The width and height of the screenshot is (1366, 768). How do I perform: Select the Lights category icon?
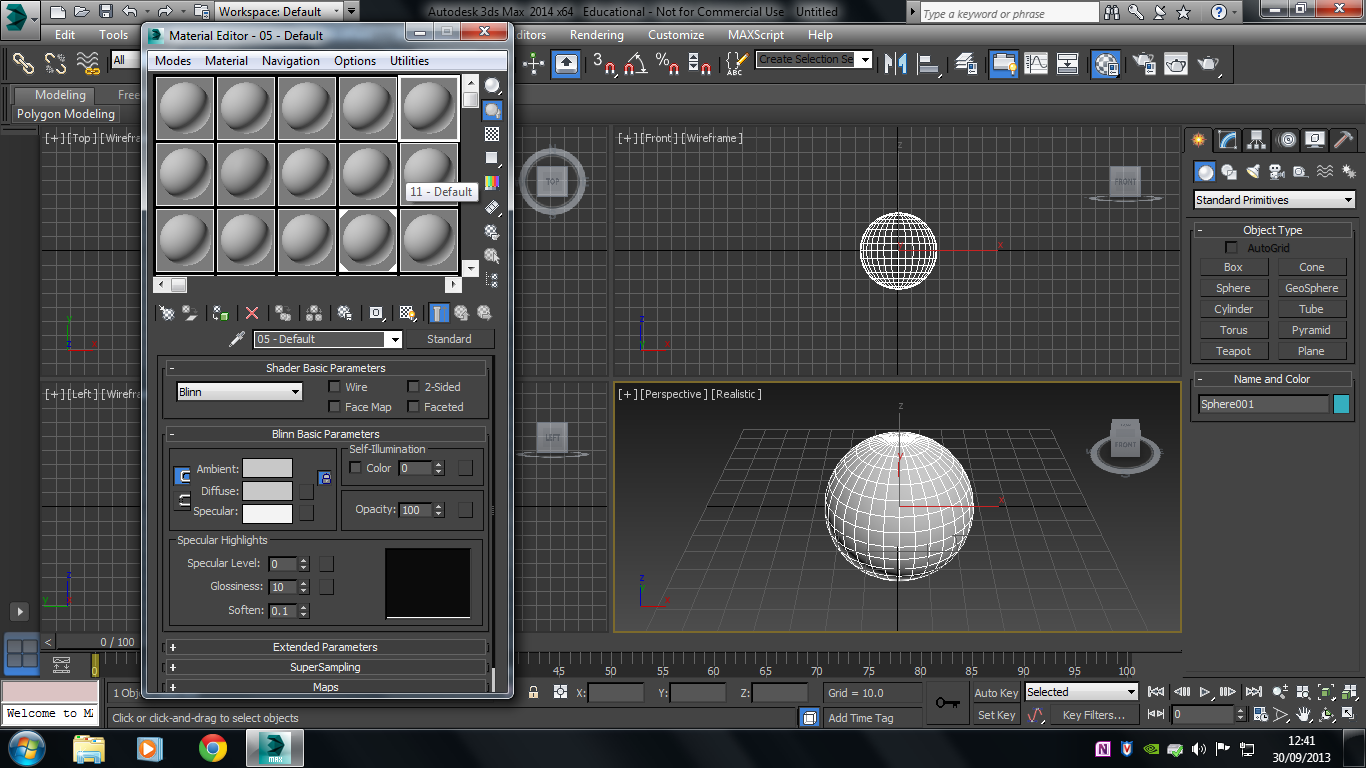click(x=1254, y=171)
